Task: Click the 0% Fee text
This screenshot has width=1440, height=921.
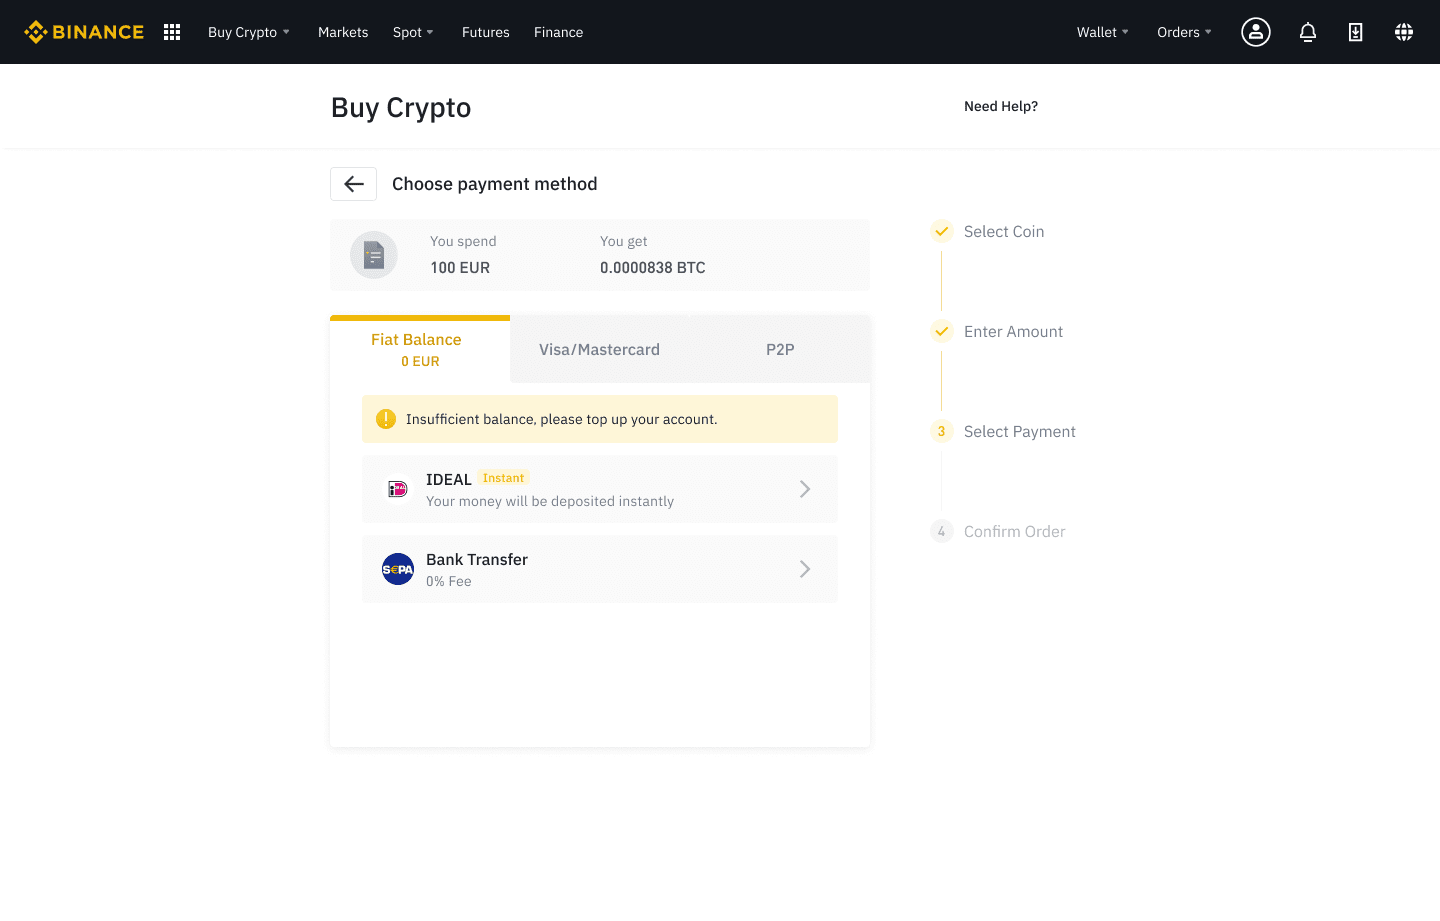Action: click(x=449, y=581)
